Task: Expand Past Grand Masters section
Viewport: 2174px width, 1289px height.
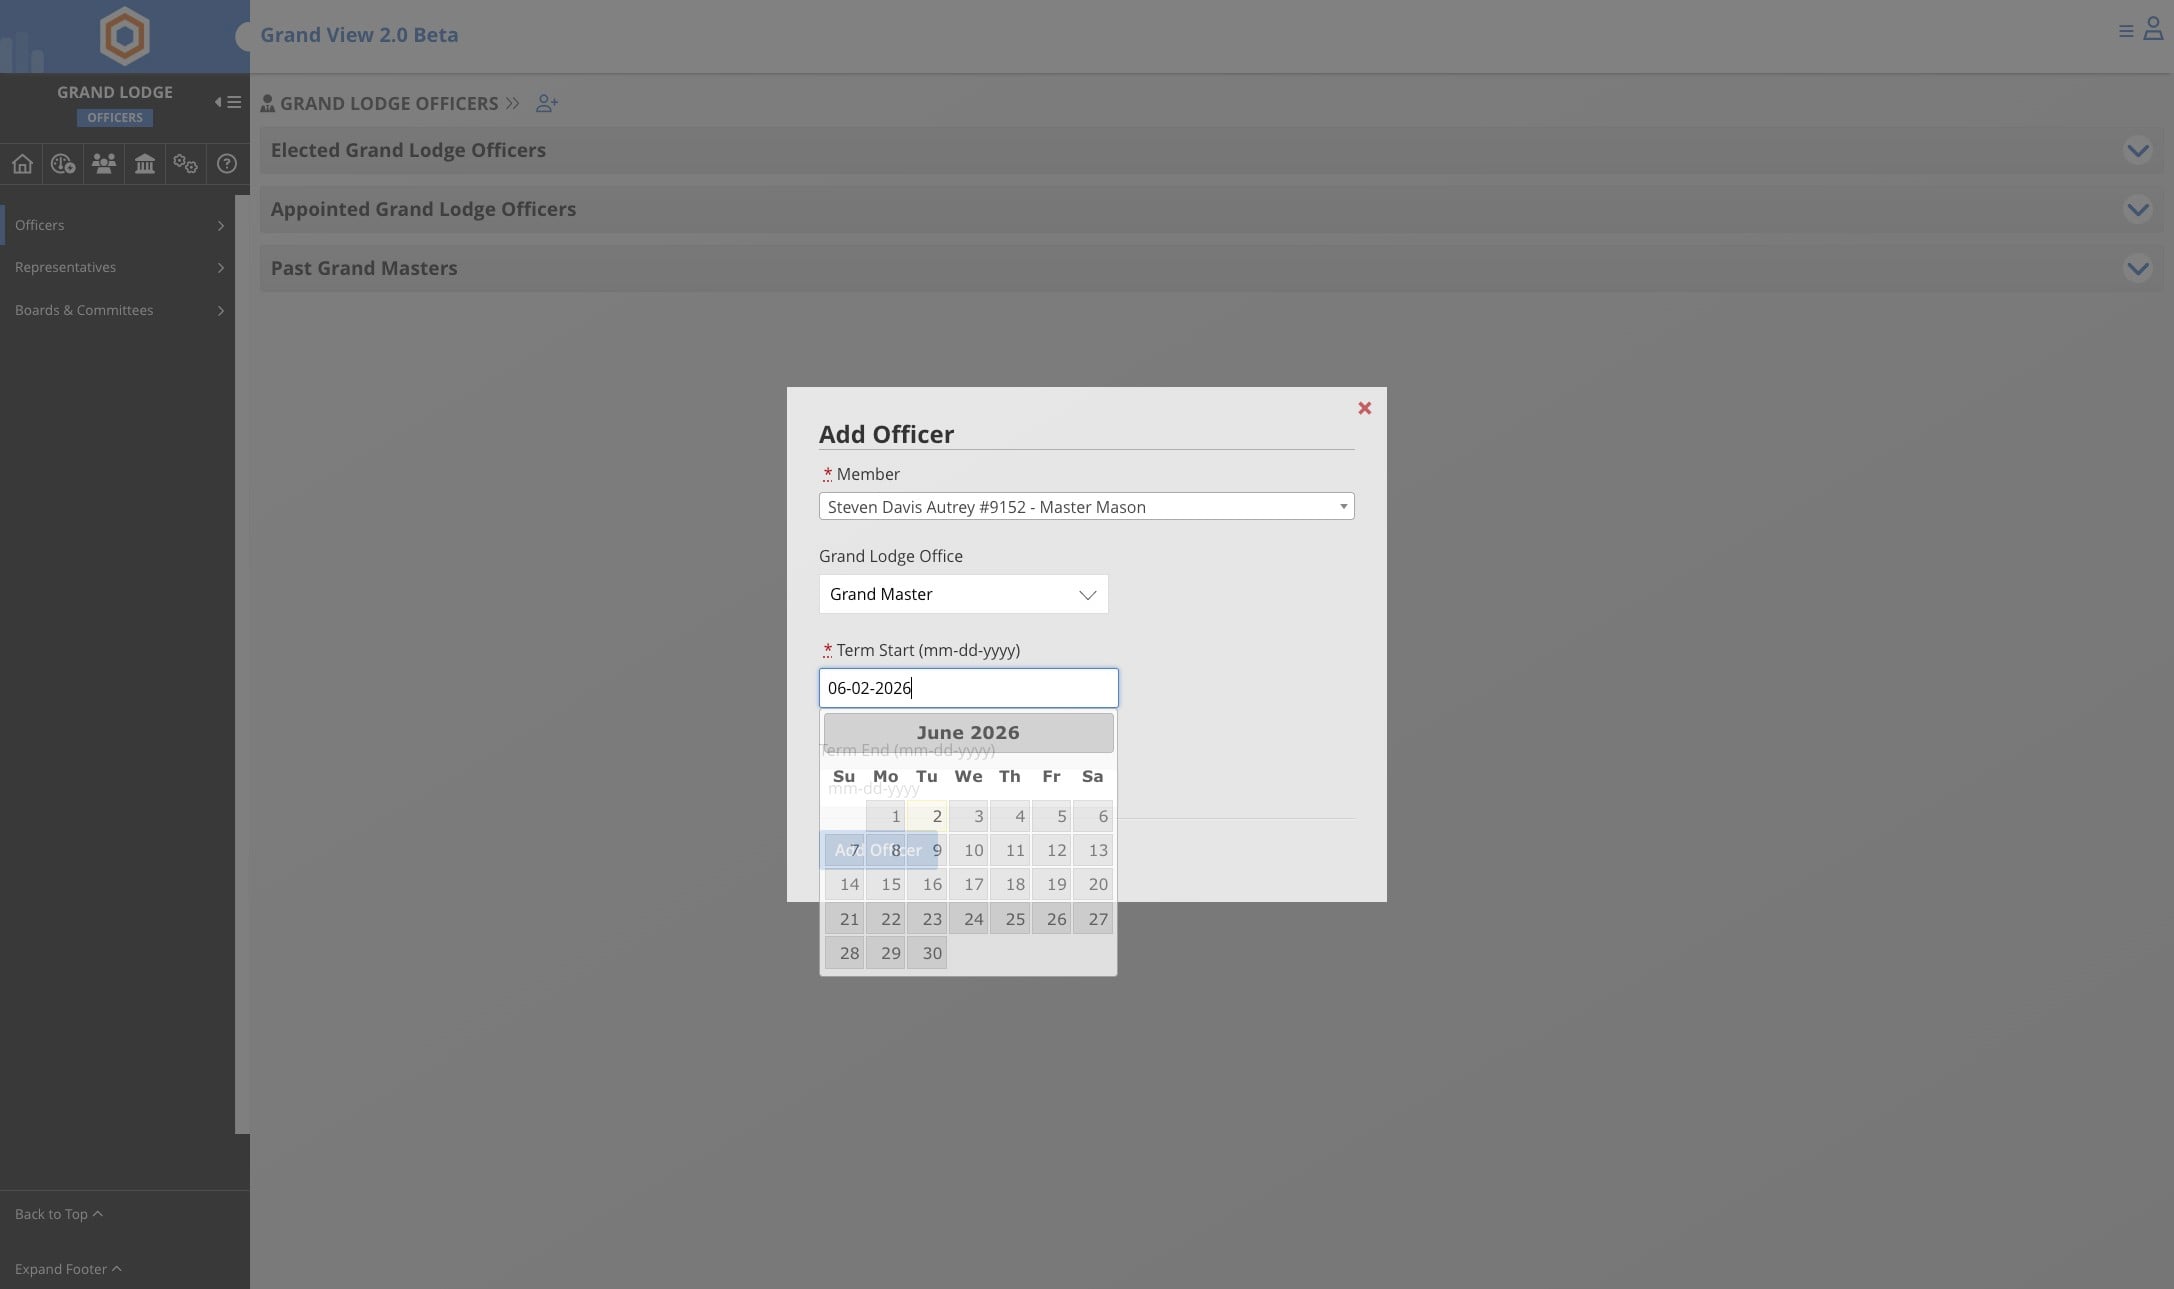Action: [2137, 268]
